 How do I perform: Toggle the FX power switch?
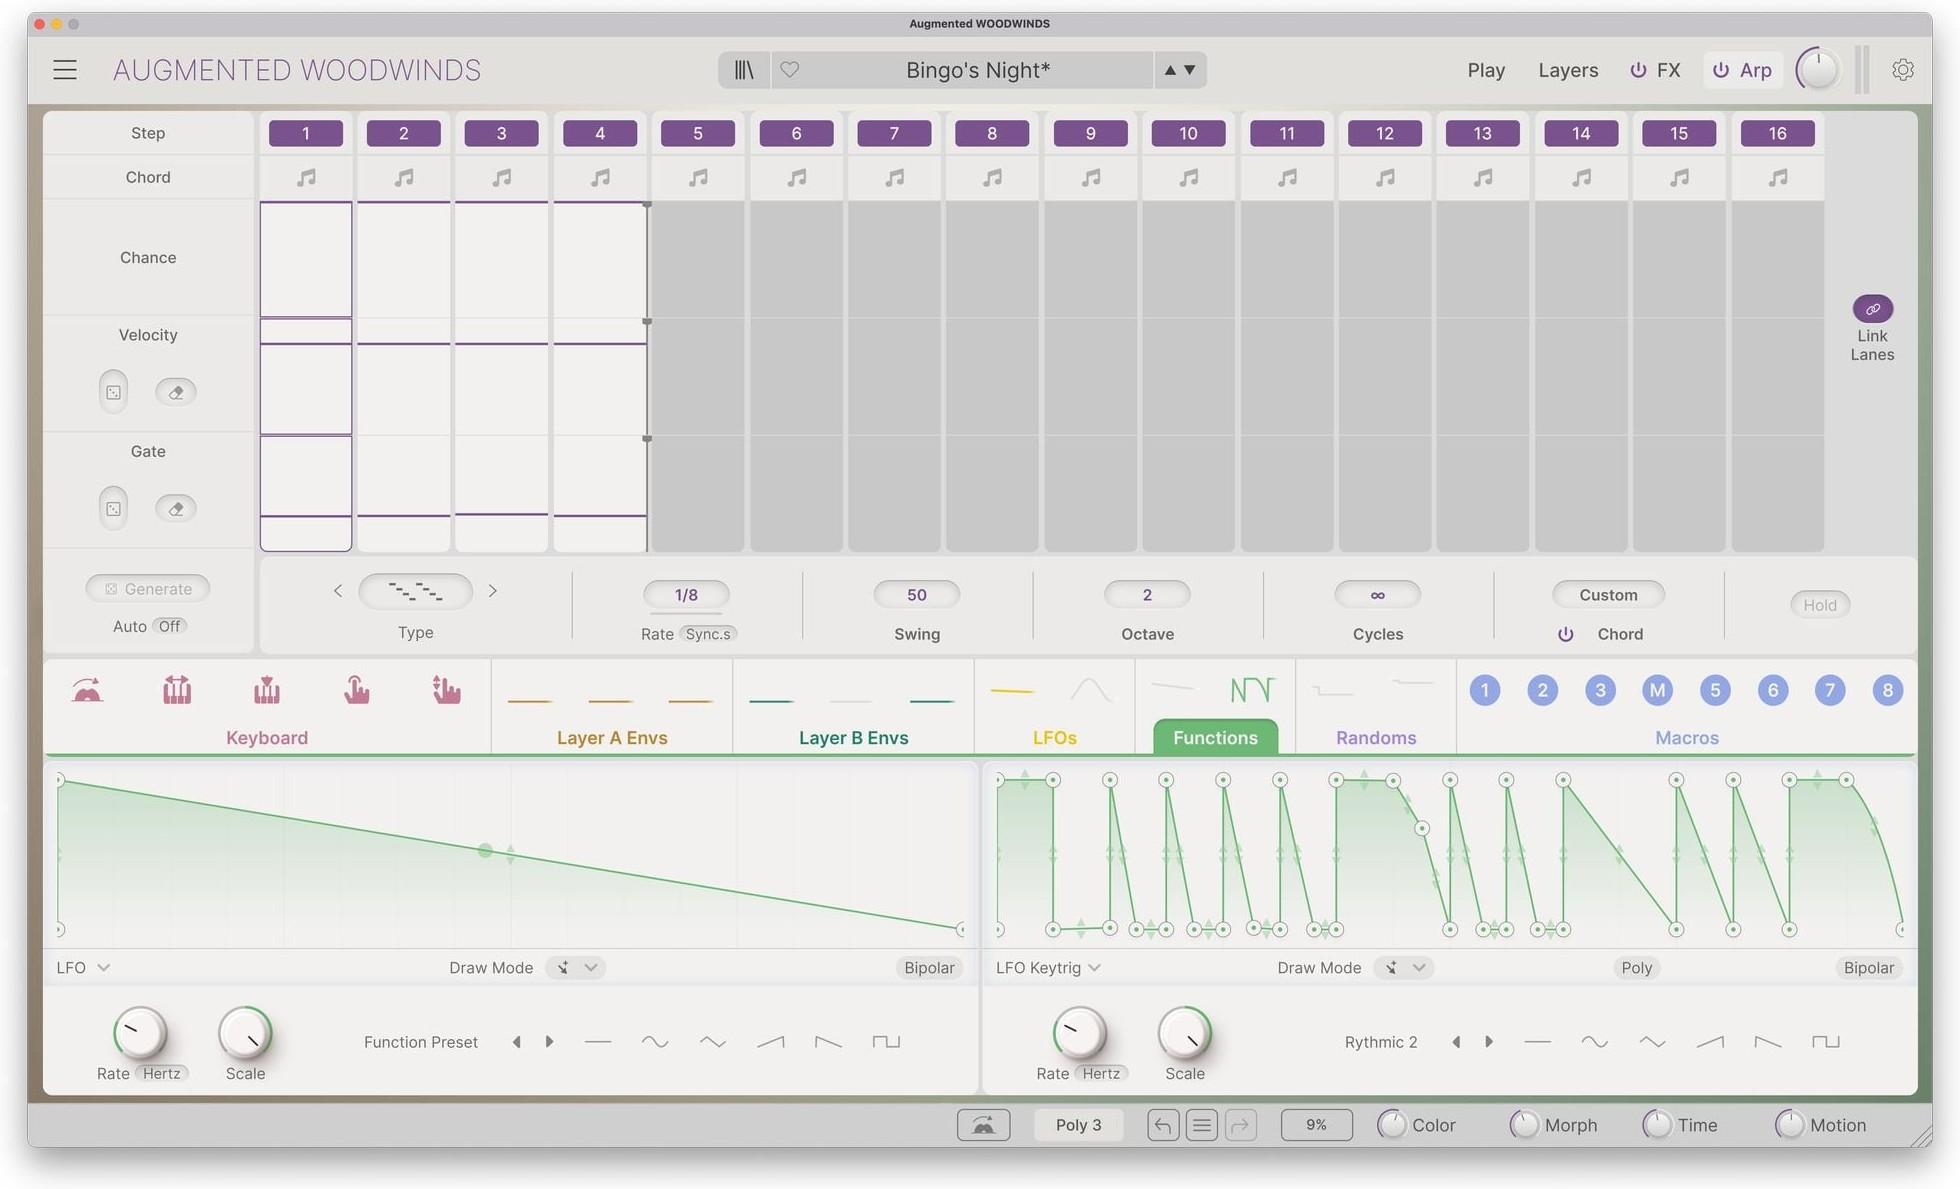1638,70
